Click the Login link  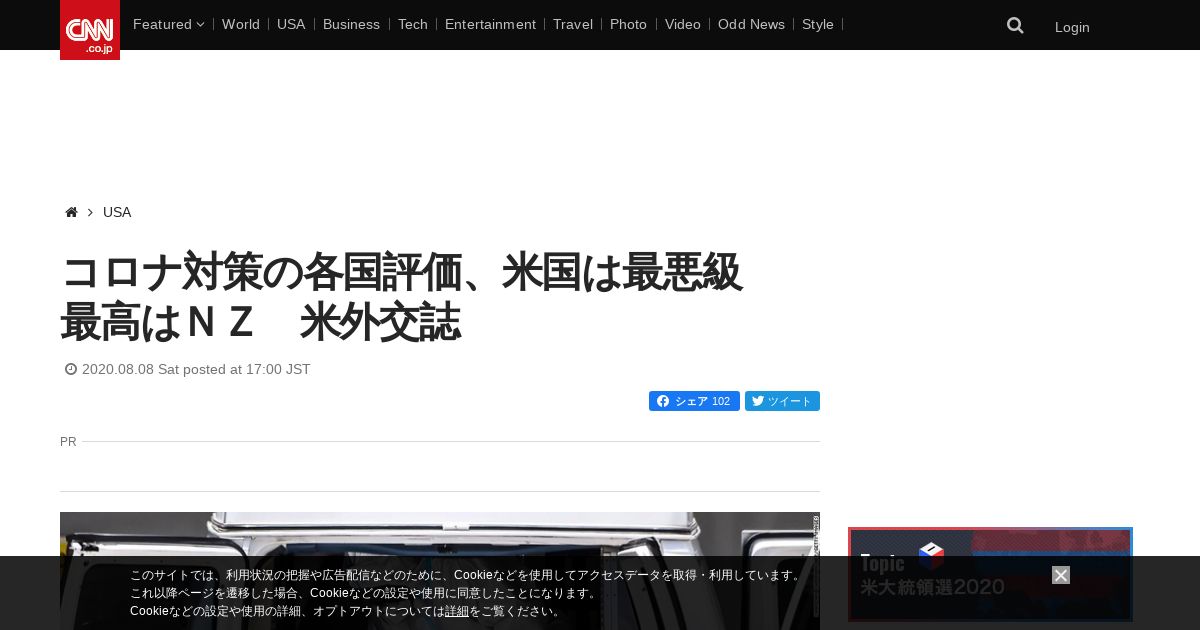pyautogui.click(x=1072, y=27)
